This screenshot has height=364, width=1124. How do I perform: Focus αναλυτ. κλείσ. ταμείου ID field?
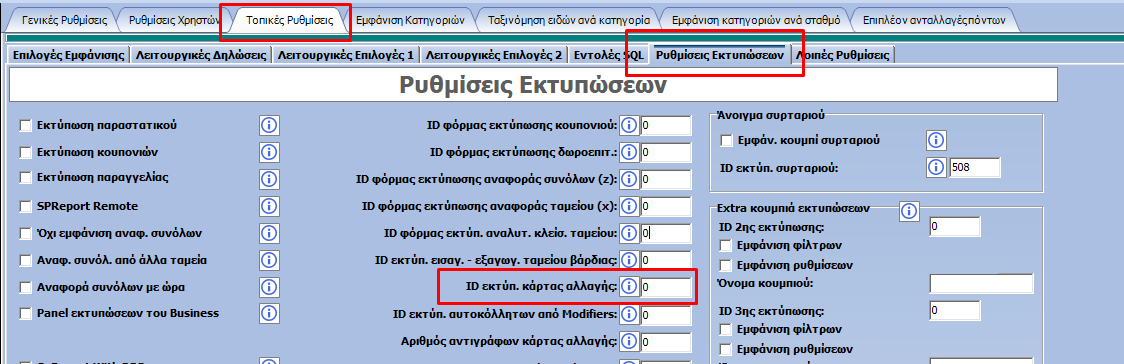[666, 234]
